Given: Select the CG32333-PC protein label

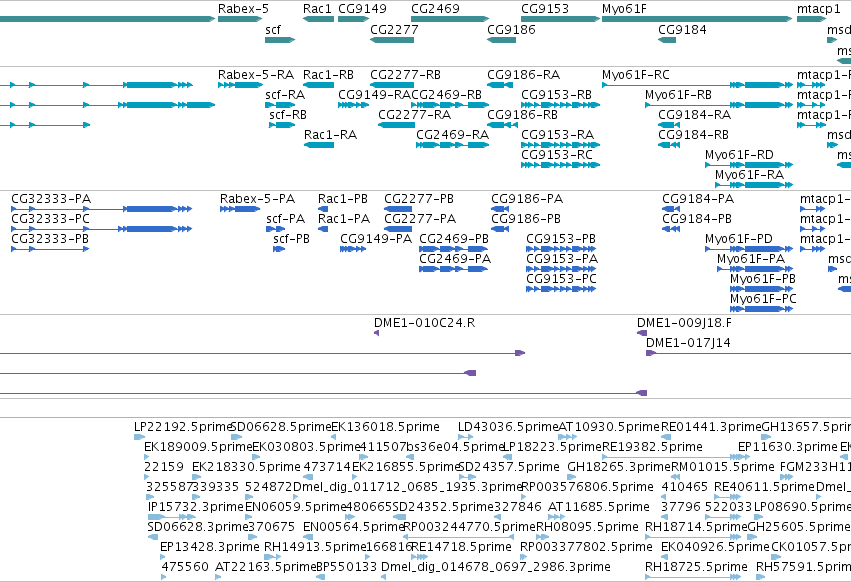Looking at the screenshot, I should click(50, 219).
